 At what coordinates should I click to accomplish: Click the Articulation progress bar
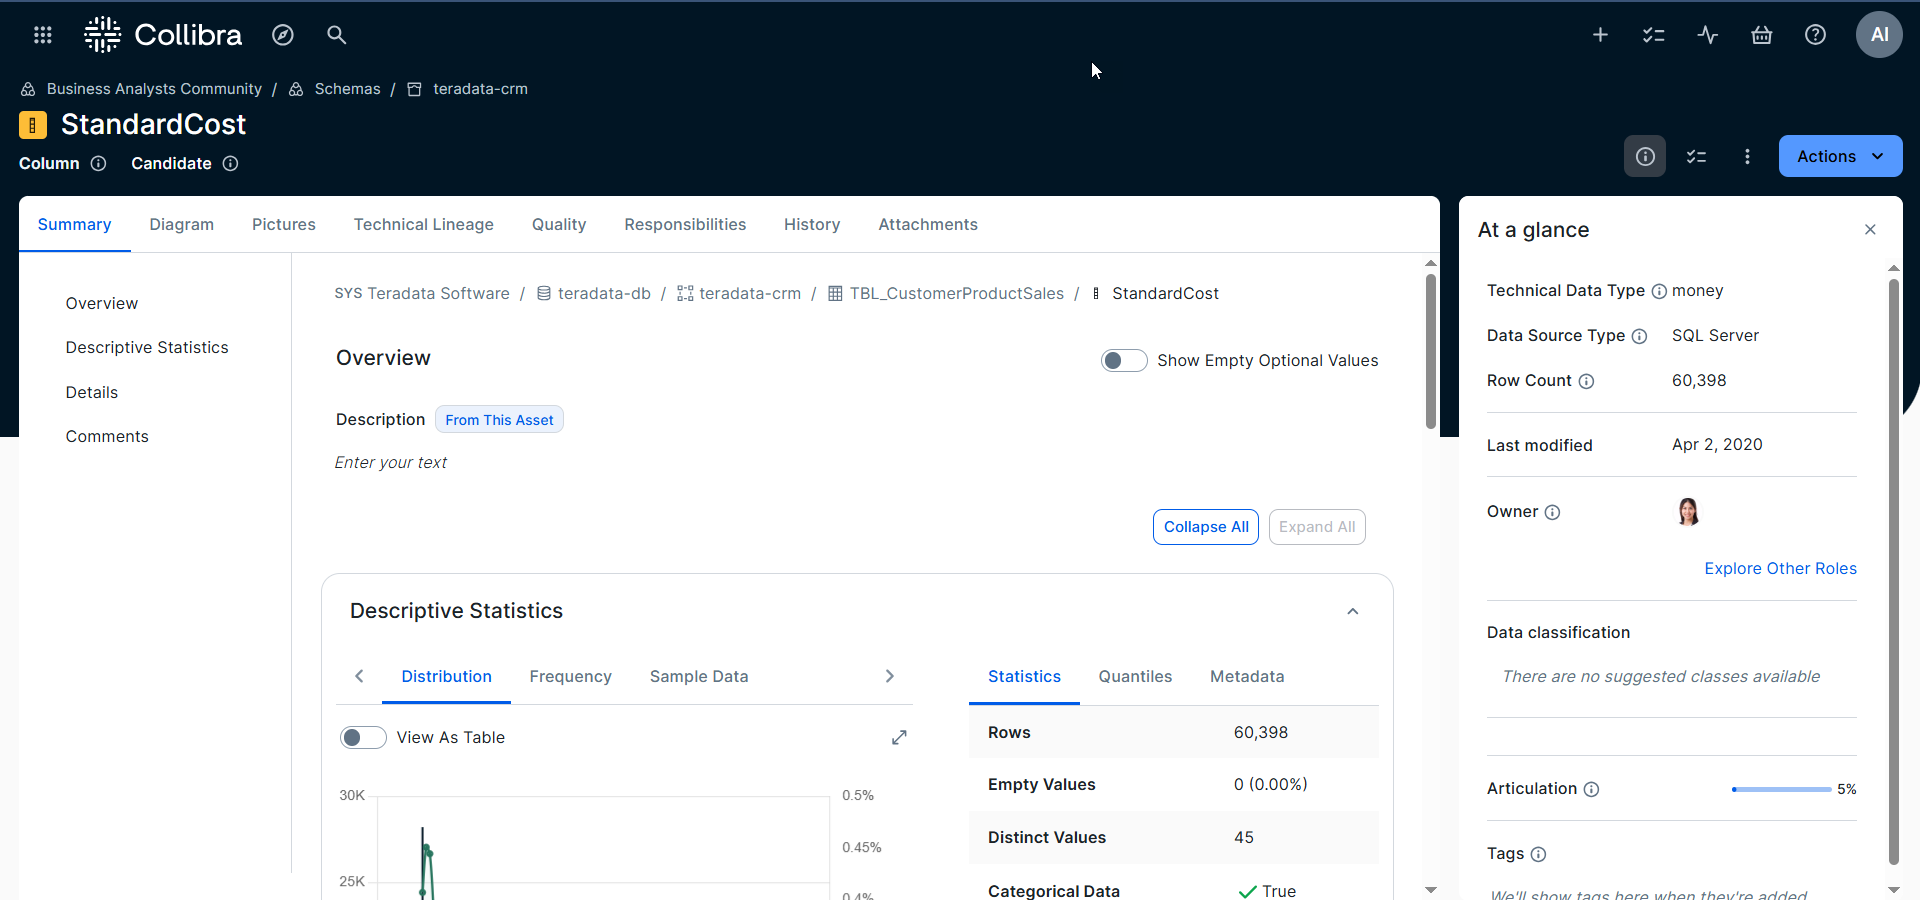1781,790
